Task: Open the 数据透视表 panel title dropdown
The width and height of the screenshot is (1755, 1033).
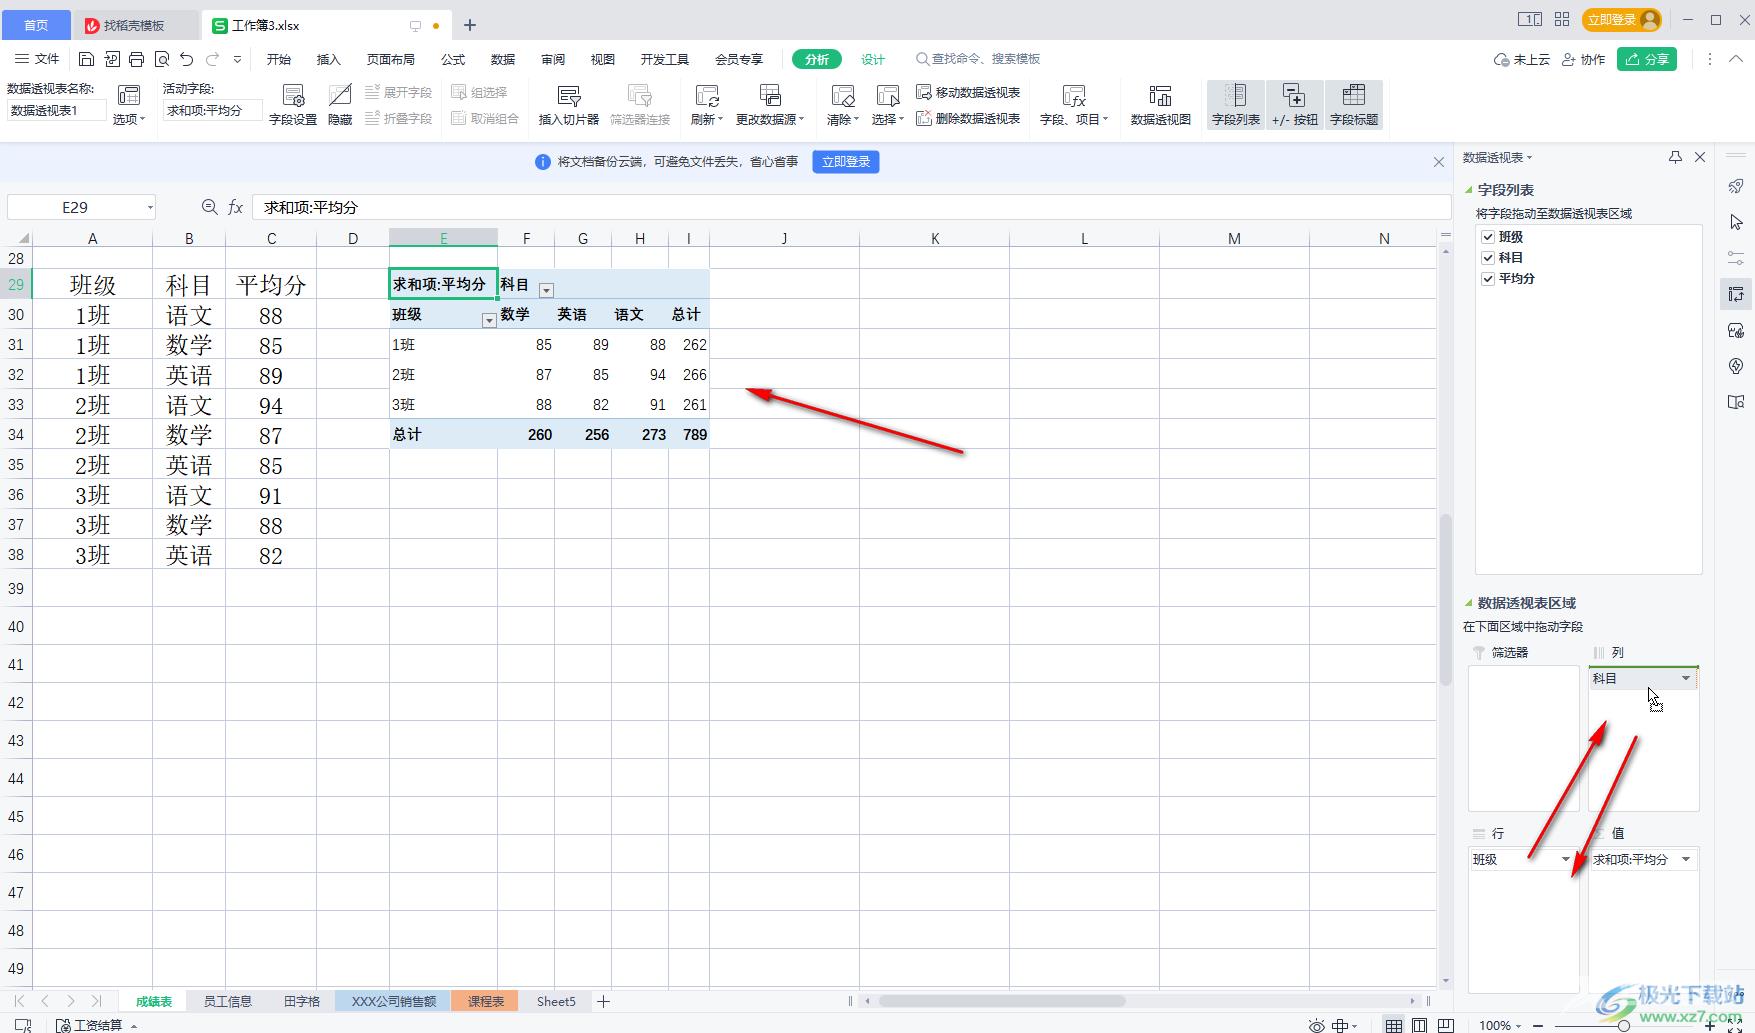Action: click(1529, 158)
